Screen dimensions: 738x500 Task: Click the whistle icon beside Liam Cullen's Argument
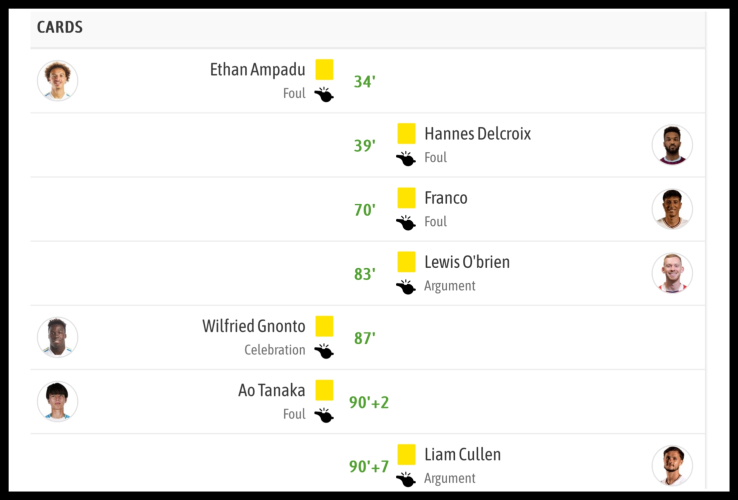[x=406, y=479]
